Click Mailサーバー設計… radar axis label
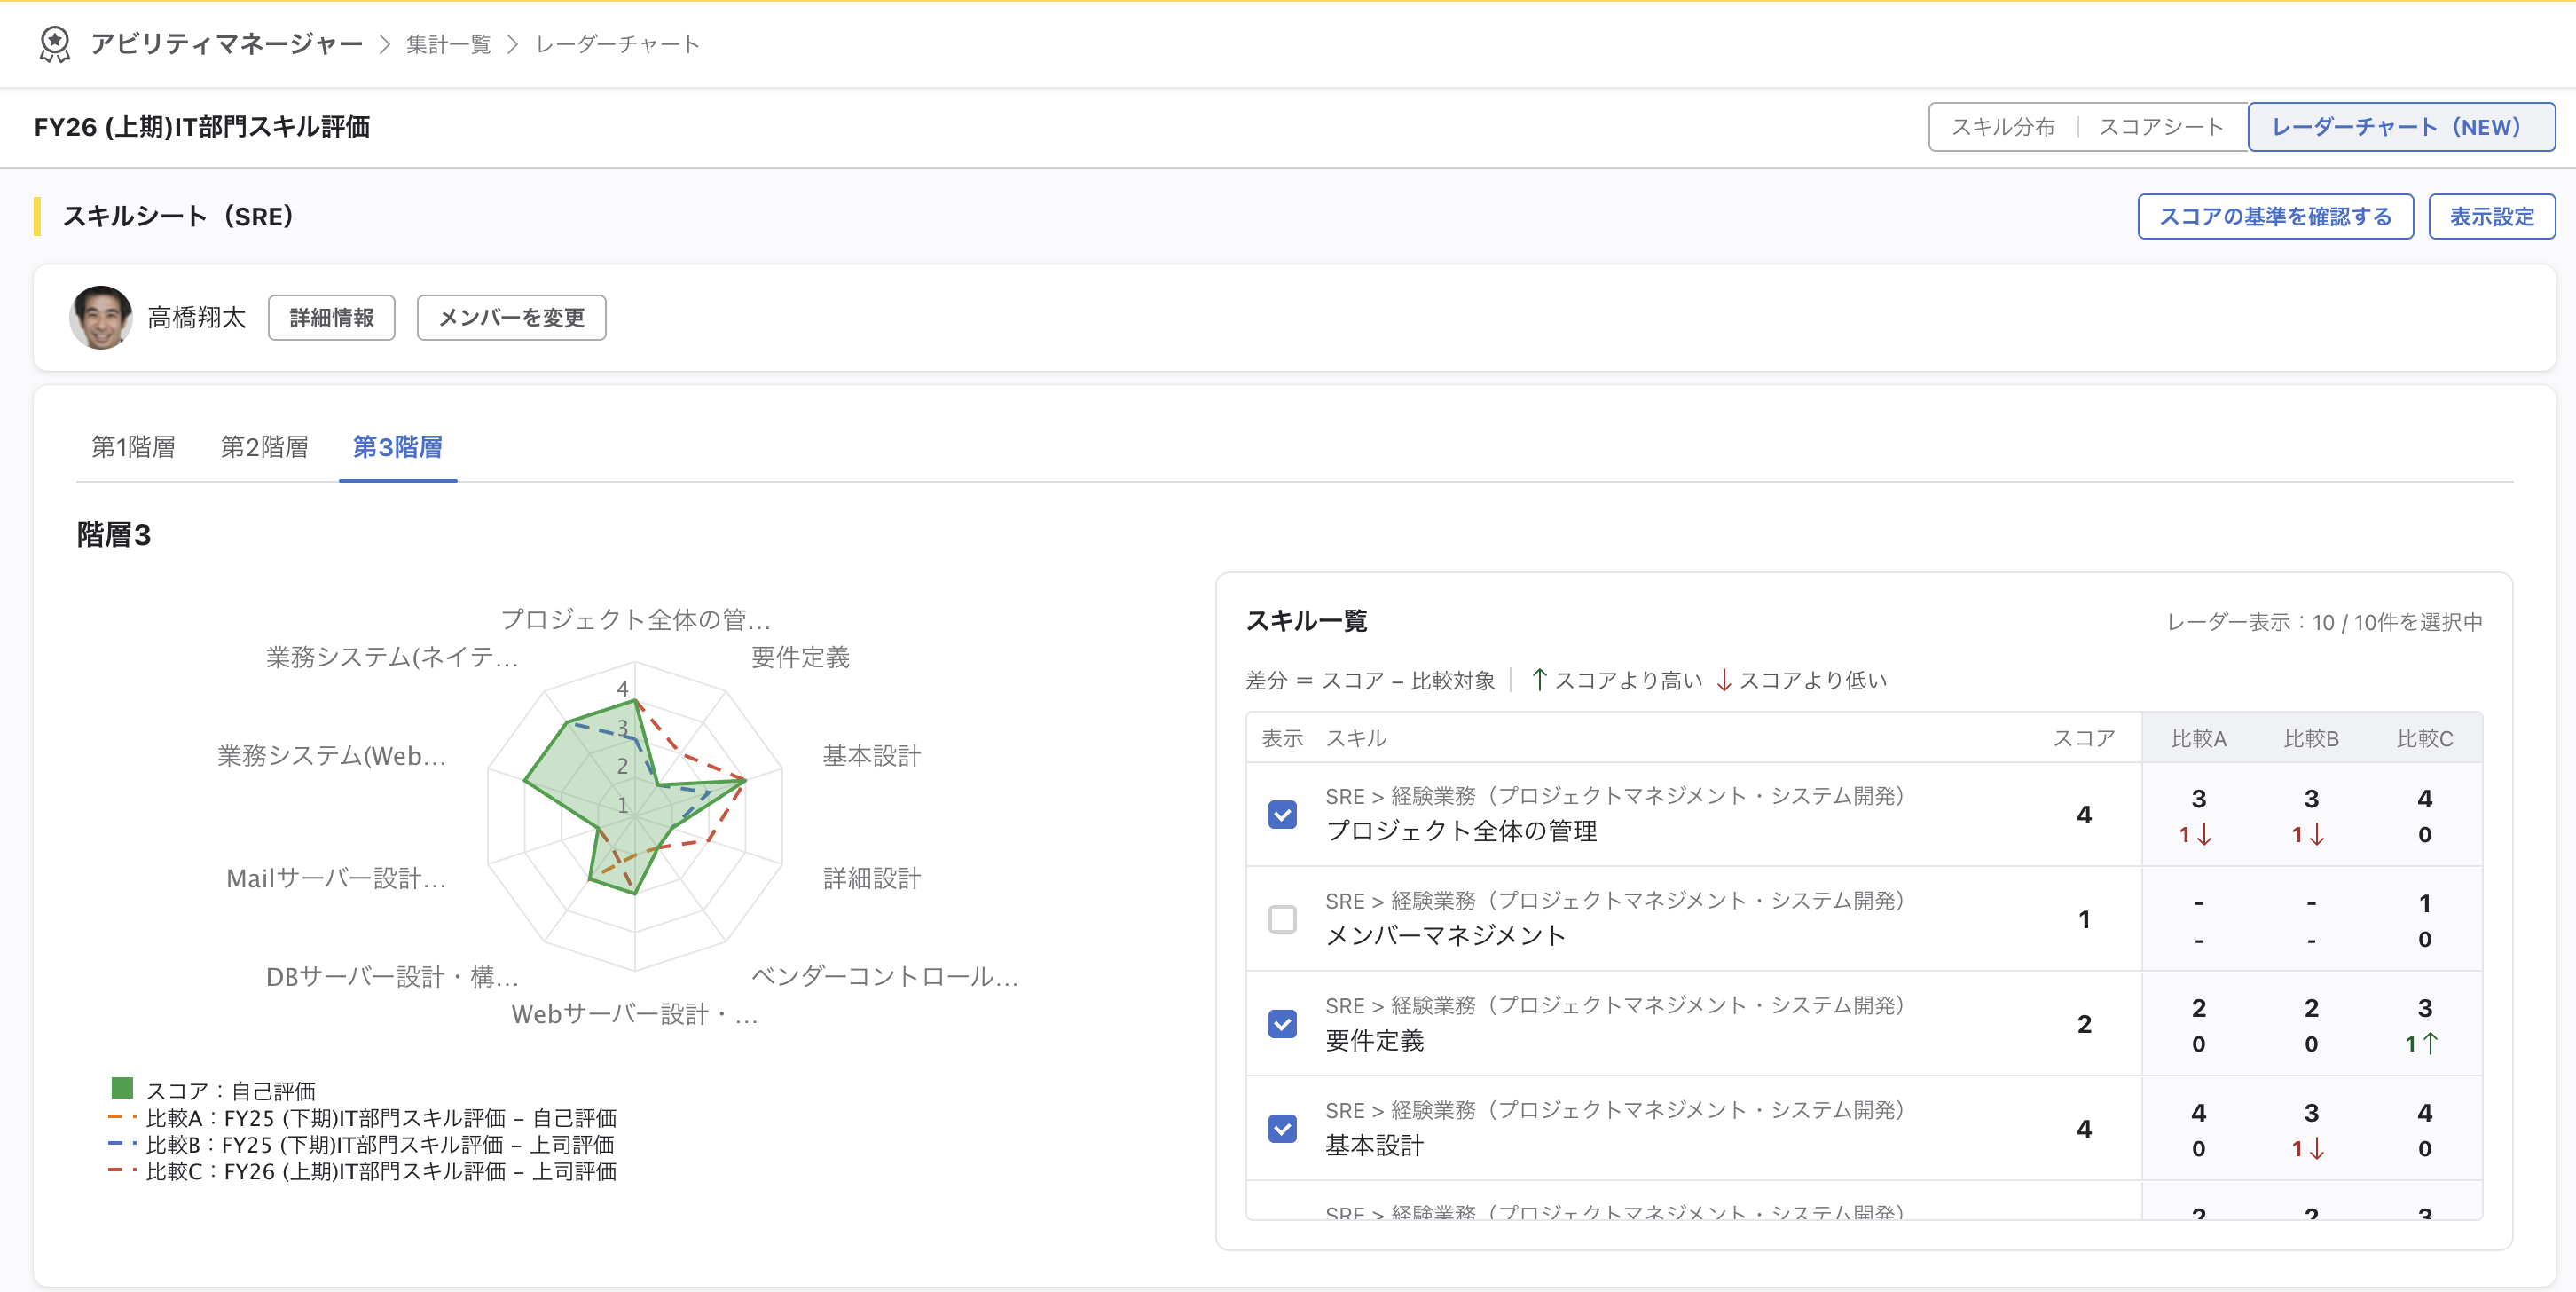Viewport: 2576px width, 1292px height. pyautogui.click(x=336, y=879)
